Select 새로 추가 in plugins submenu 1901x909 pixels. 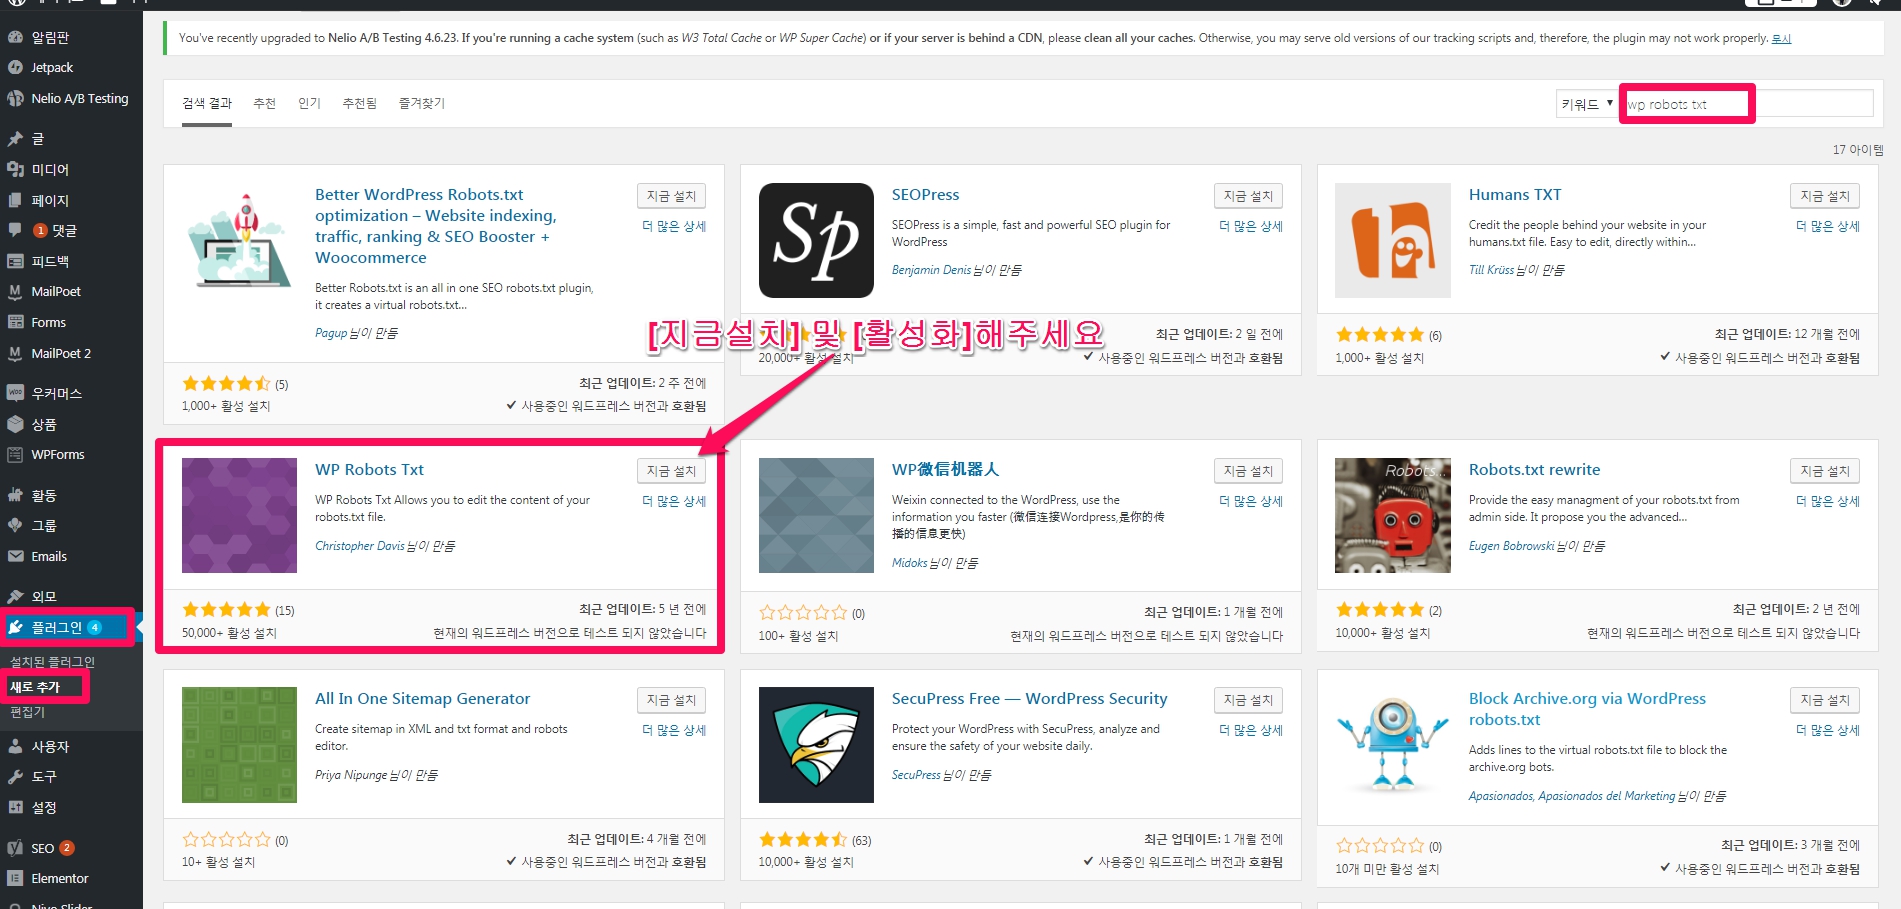pyautogui.click(x=36, y=687)
